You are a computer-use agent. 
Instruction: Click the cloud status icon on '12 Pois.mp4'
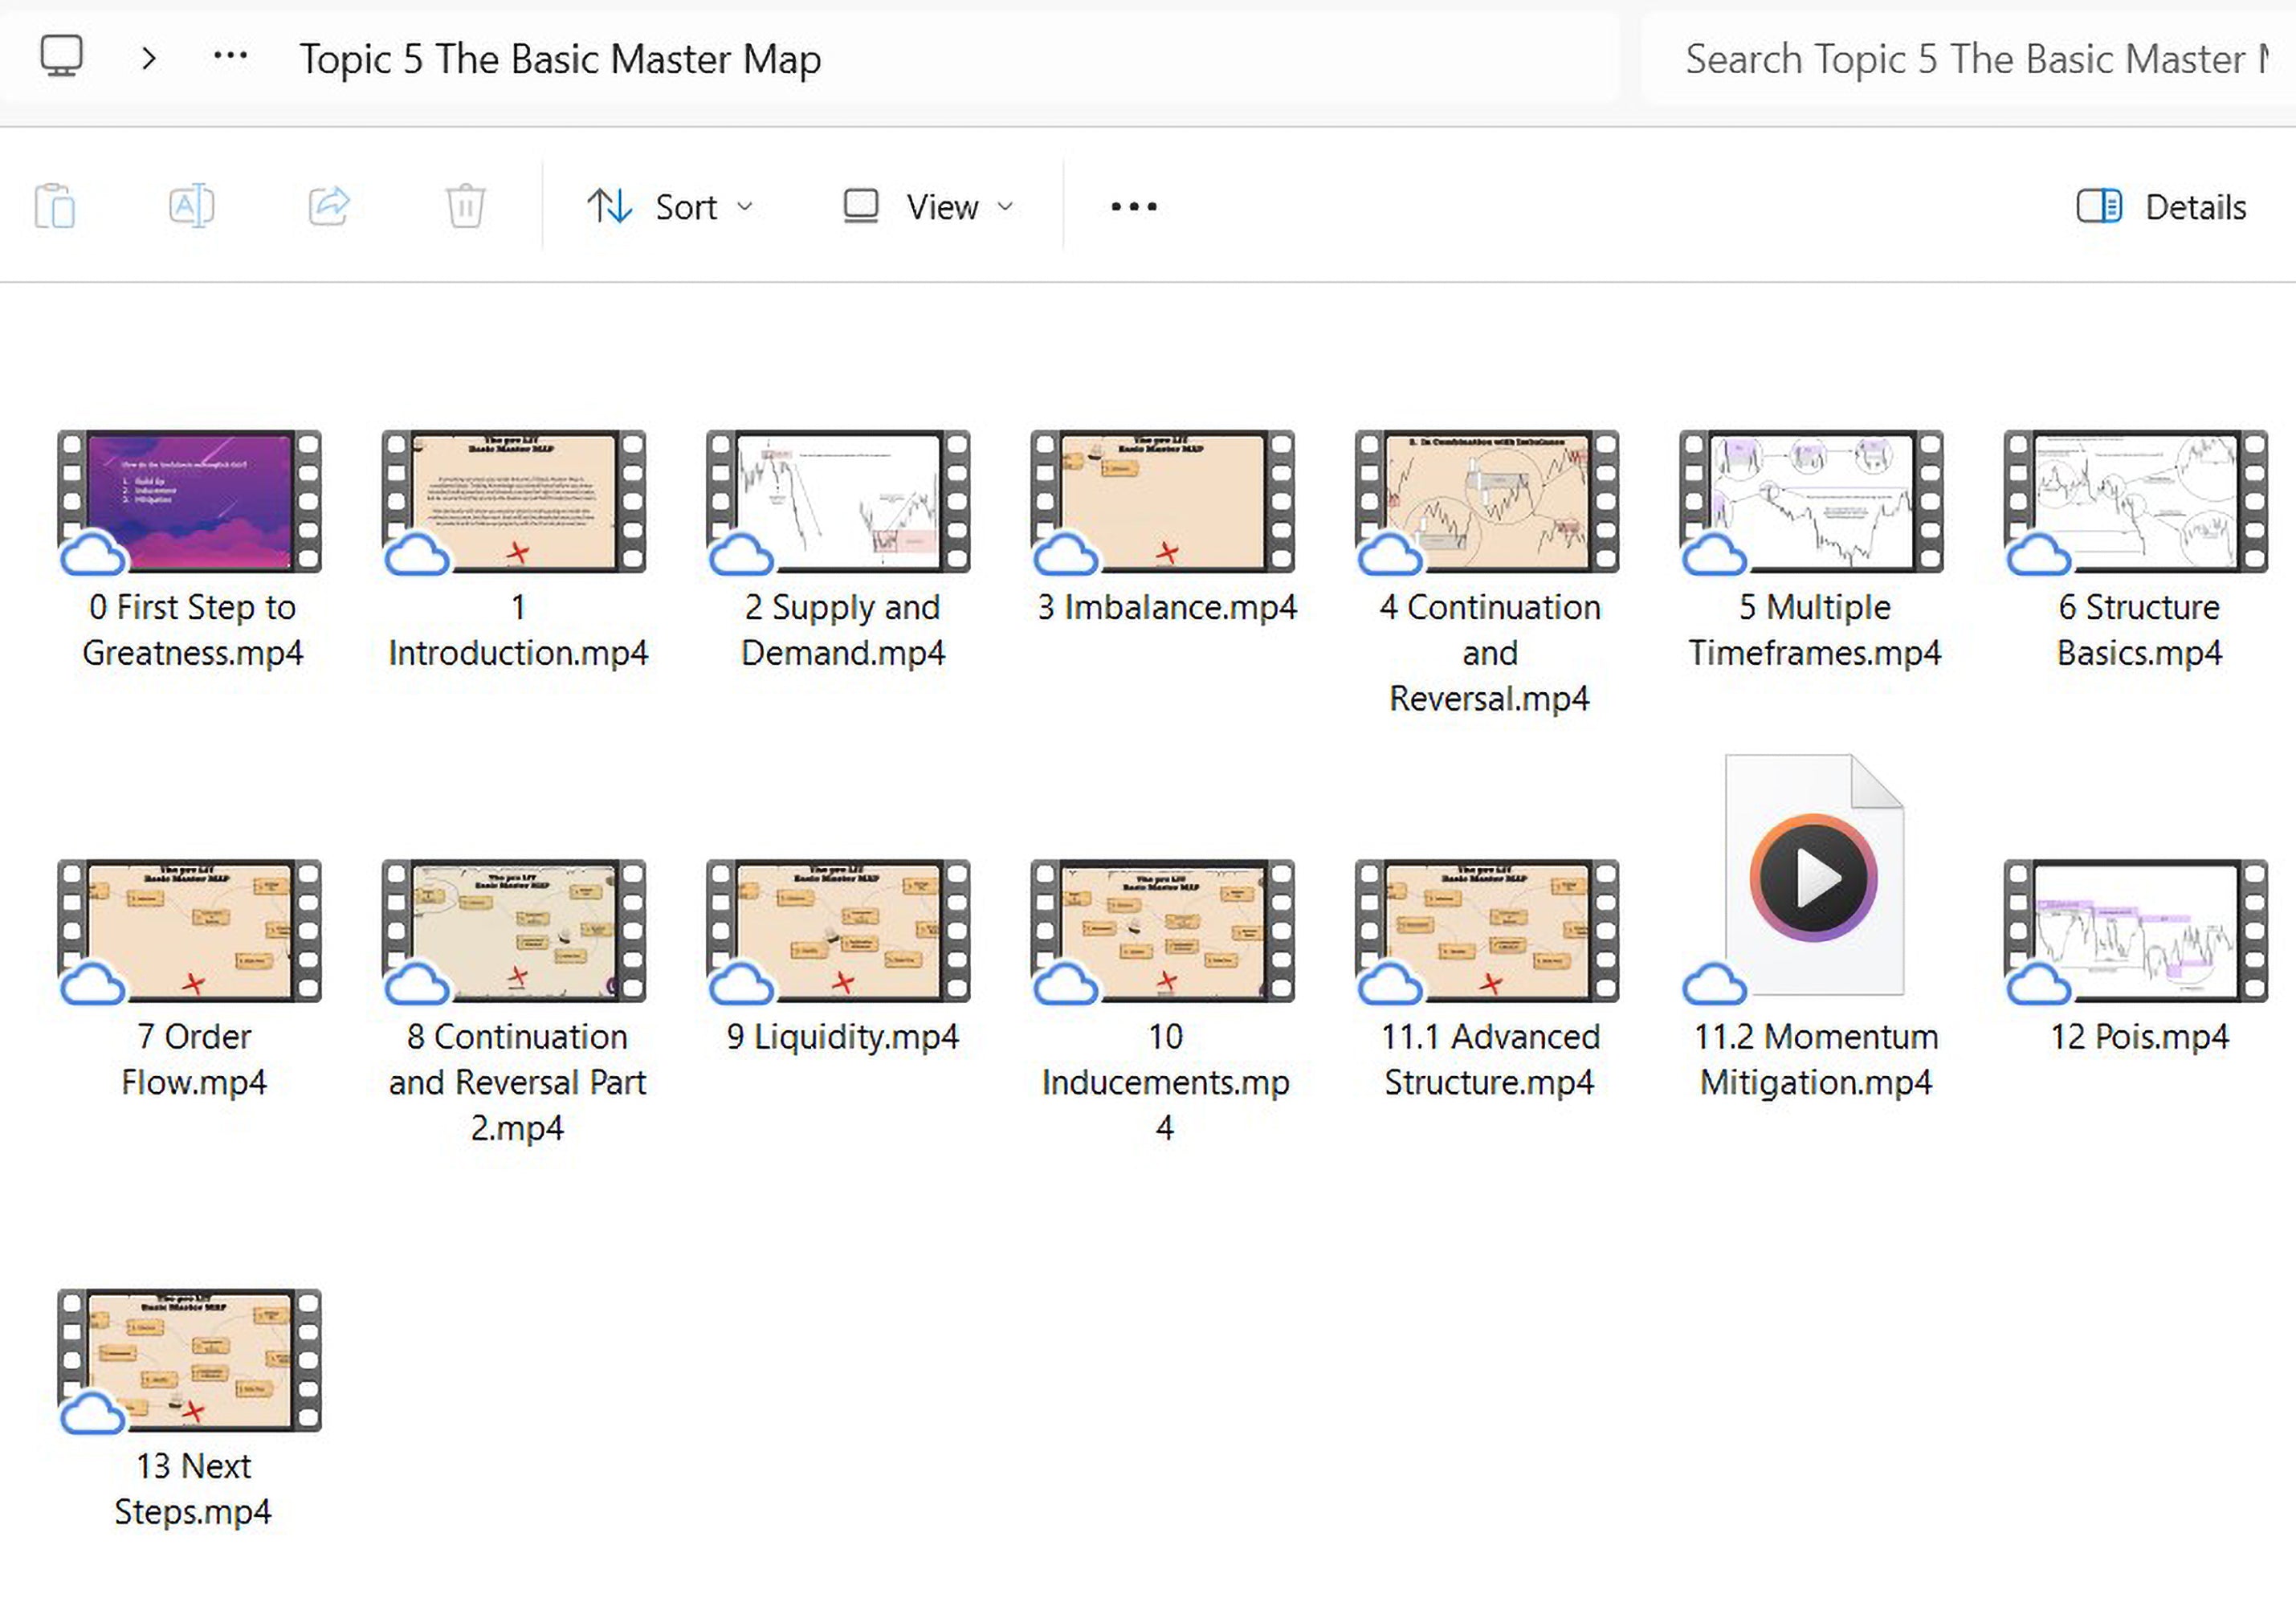pos(2039,984)
